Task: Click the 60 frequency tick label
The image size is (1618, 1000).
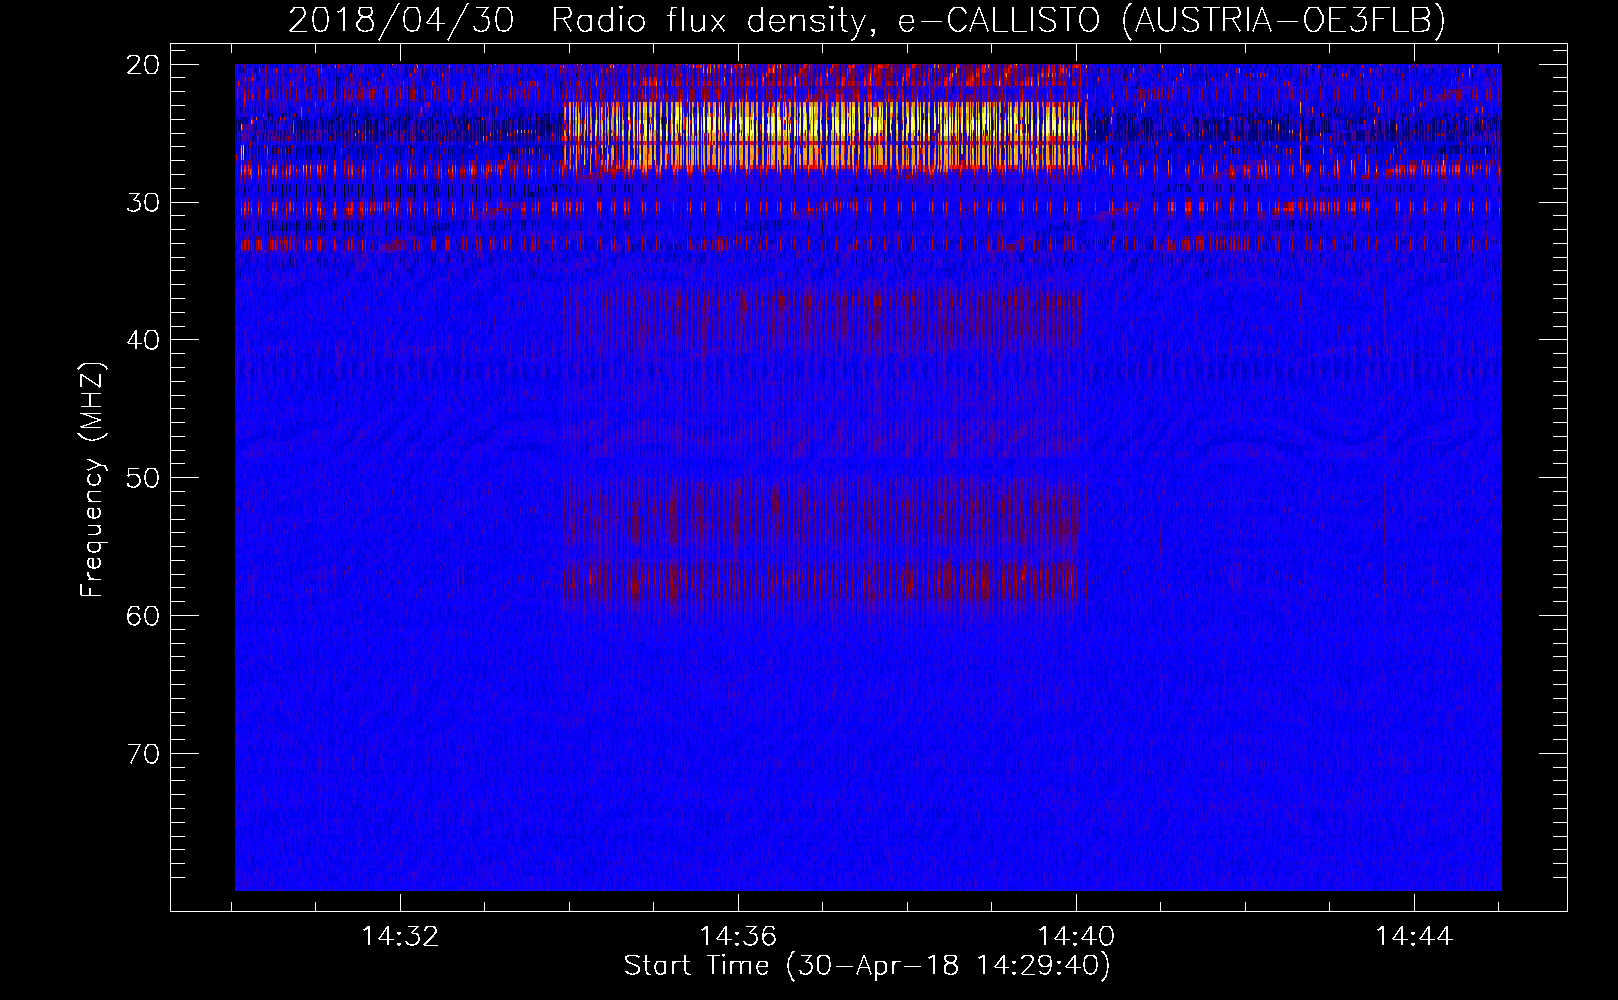Action: tap(144, 615)
